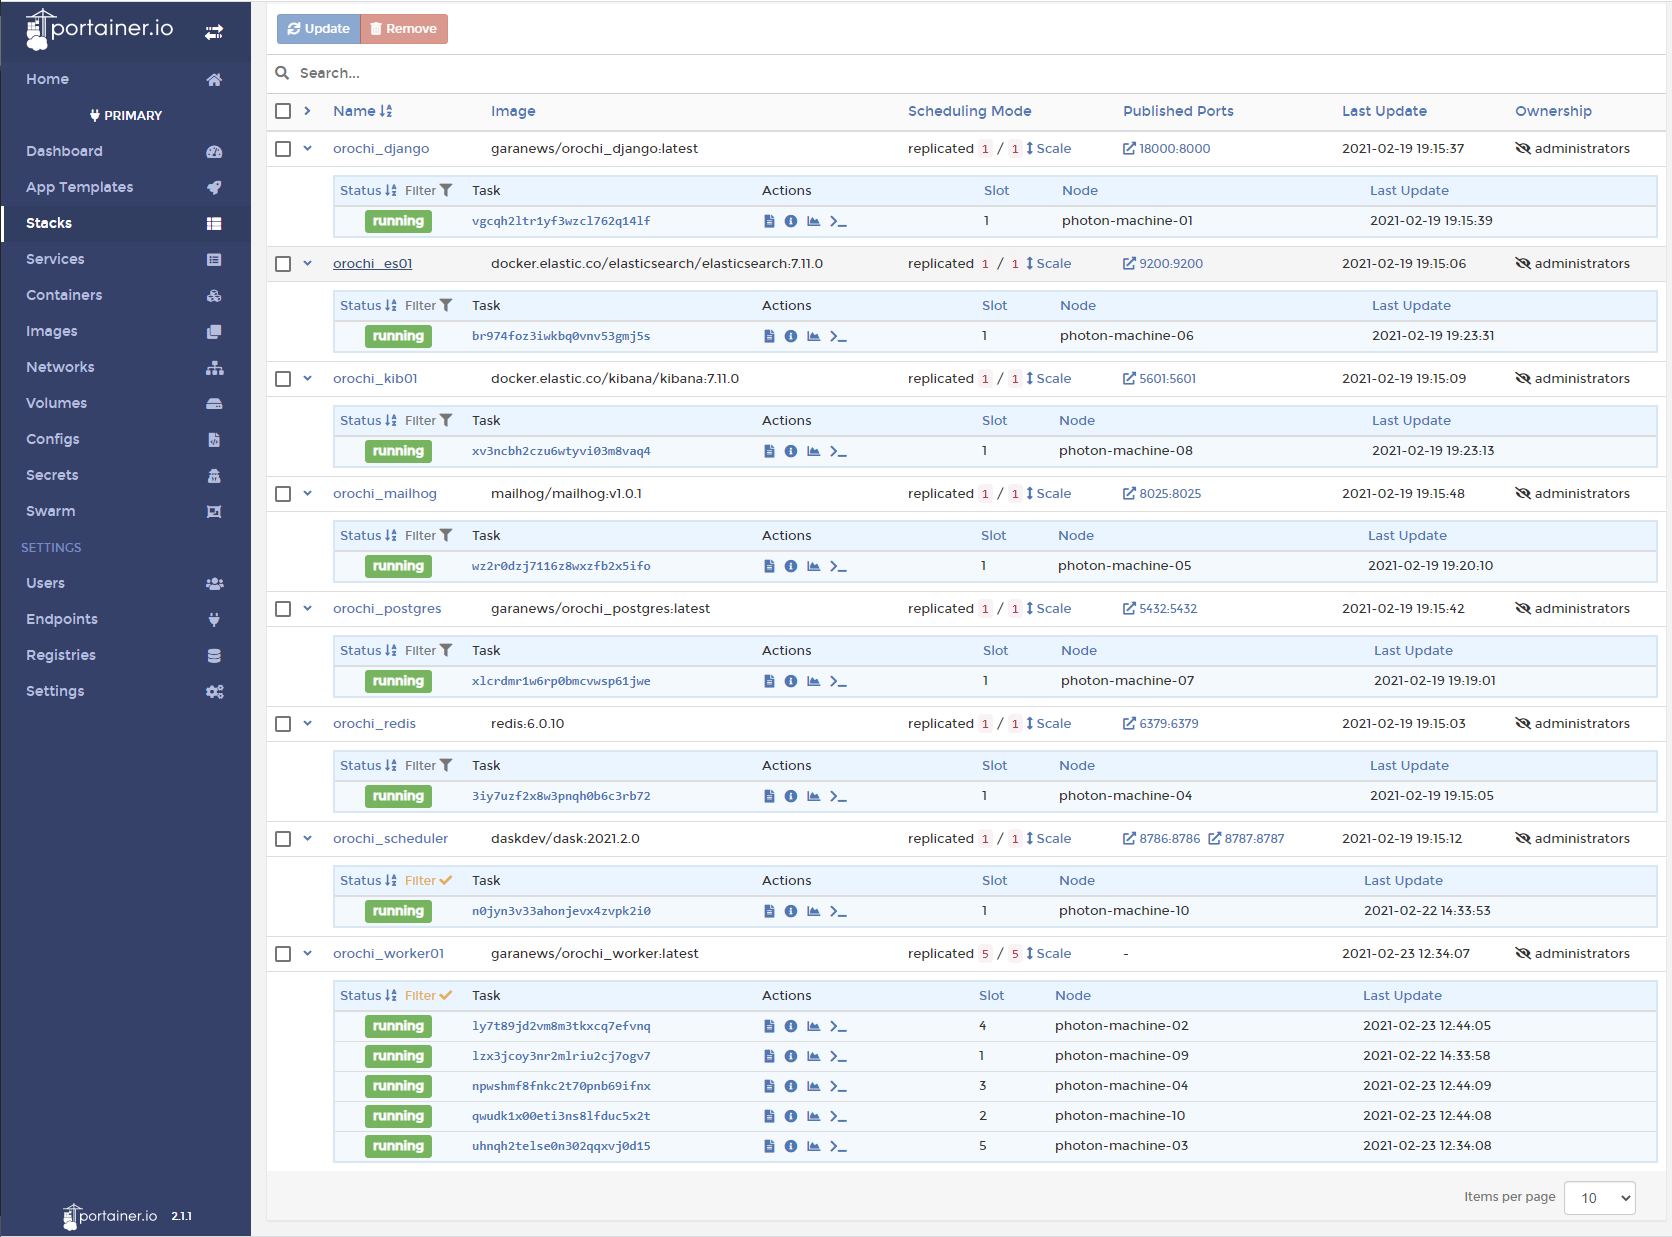The width and height of the screenshot is (1672, 1237).
Task: Click the red Remove button
Action: coord(404,29)
